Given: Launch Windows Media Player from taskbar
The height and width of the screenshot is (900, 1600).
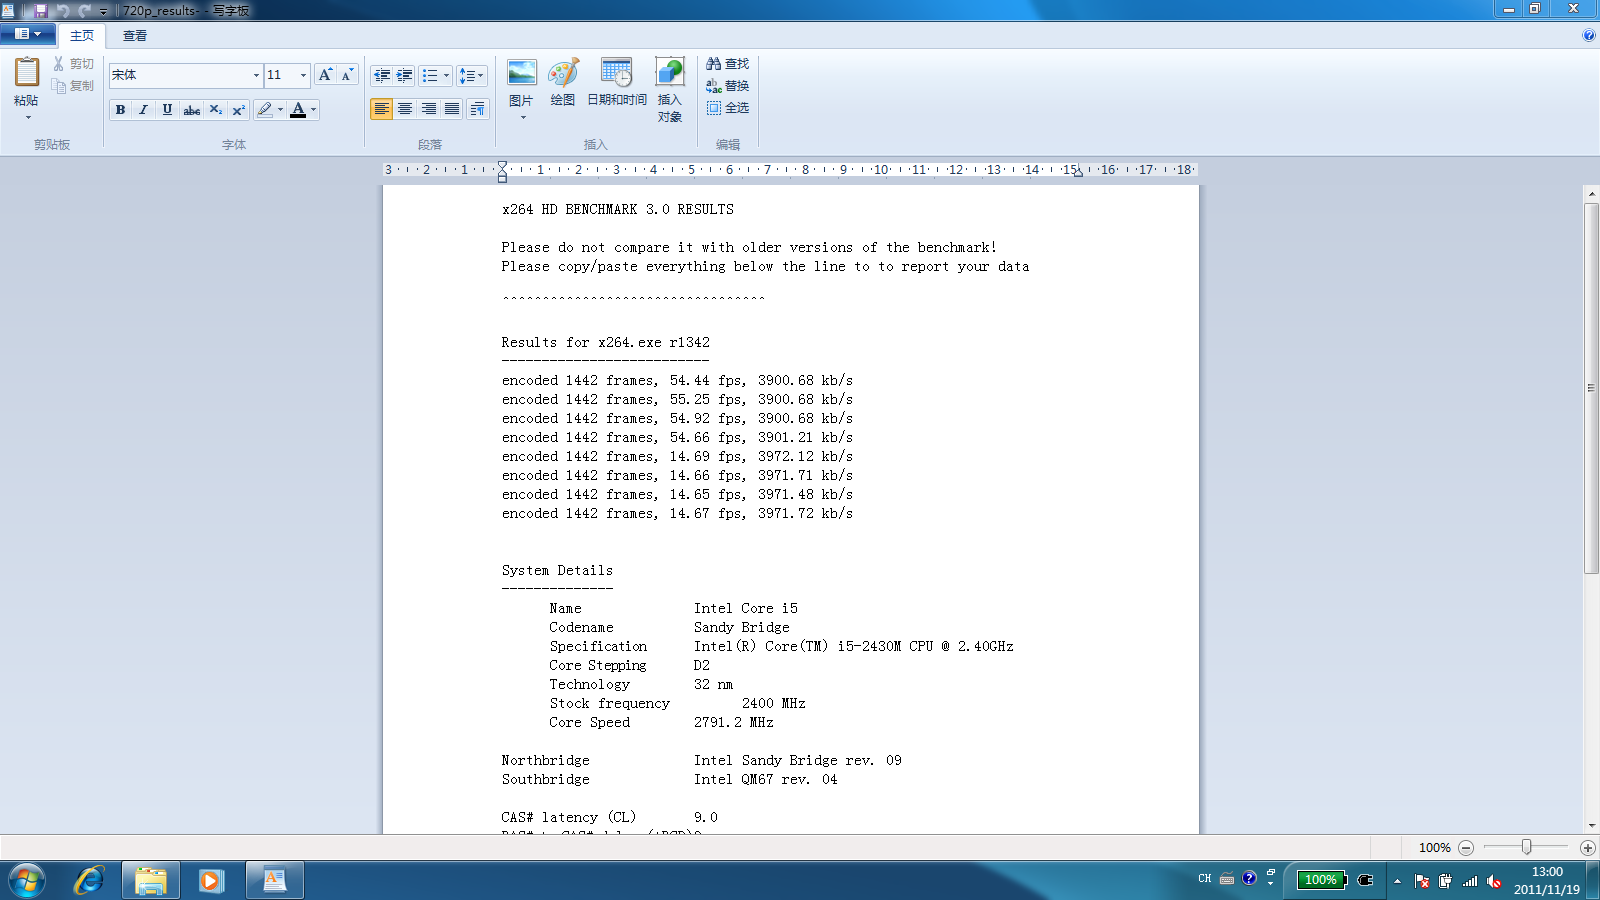Looking at the screenshot, I should click(x=211, y=880).
